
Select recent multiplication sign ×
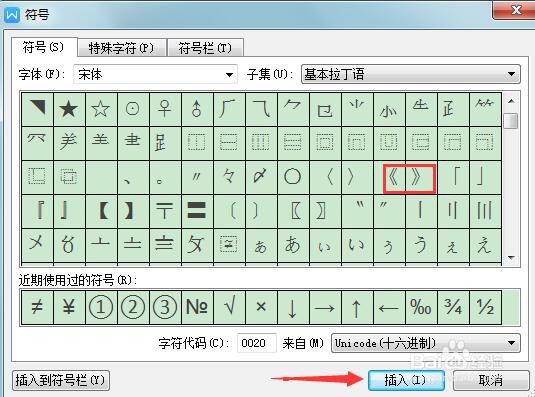261,307
